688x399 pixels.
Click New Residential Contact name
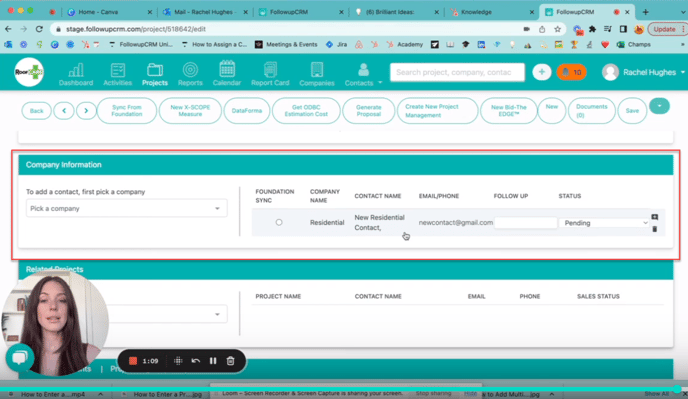[380, 223]
